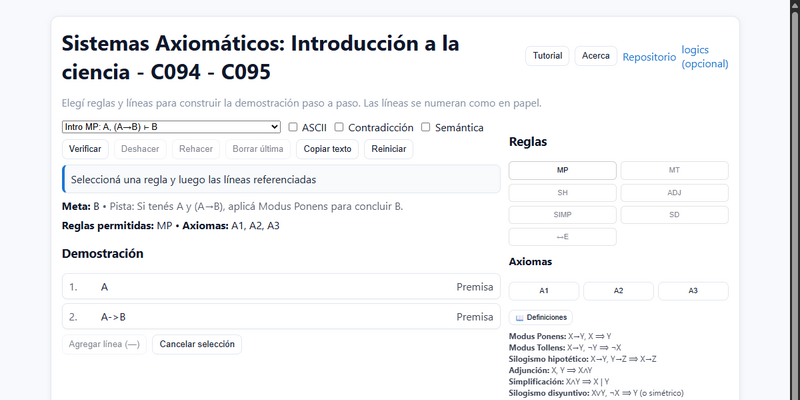Viewport: 800px width, 400px height.
Task: Open the logics (opcional) link
Action: pyautogui.click(x=704, y=57)
